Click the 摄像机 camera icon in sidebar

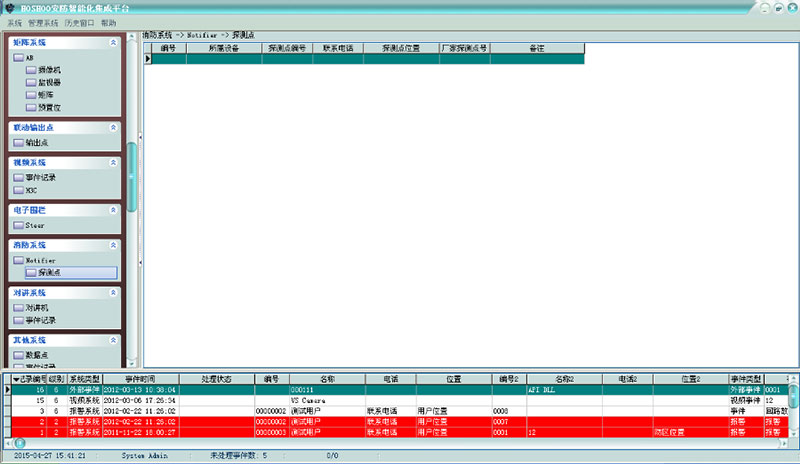[x=31, y=70]
